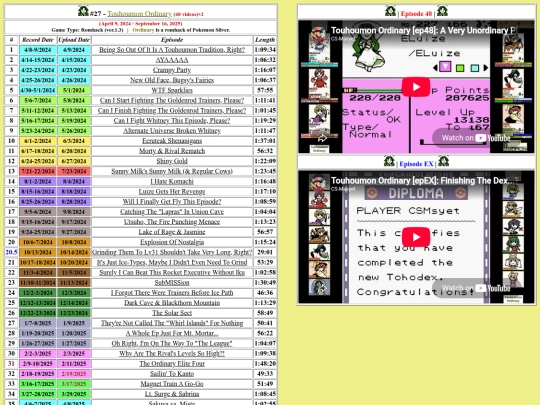This screenshot has height=405, width=540.
Task: Click the 'Episode EX' label text
Action: [416, 164]
